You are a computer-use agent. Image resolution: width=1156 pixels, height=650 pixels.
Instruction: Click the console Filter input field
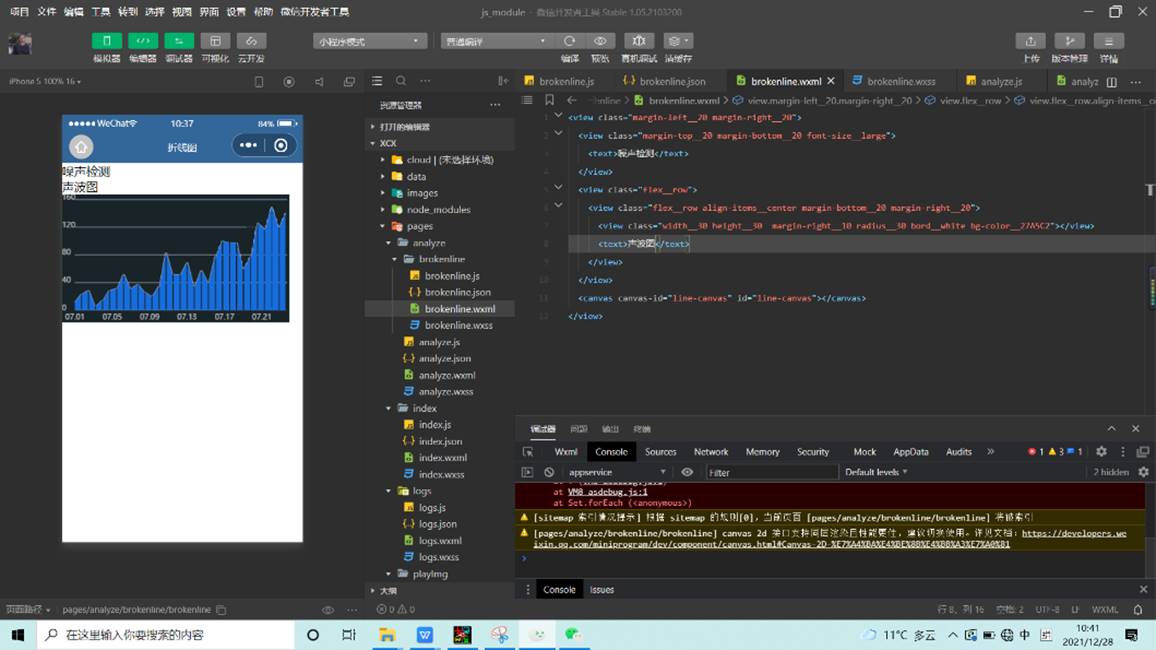[x=772, y=472]
